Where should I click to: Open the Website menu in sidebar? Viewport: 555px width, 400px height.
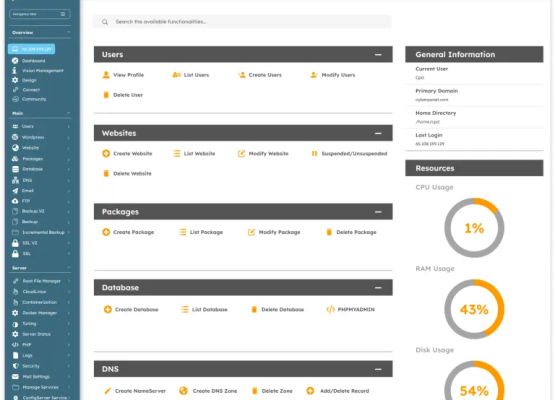click(40, 148)
